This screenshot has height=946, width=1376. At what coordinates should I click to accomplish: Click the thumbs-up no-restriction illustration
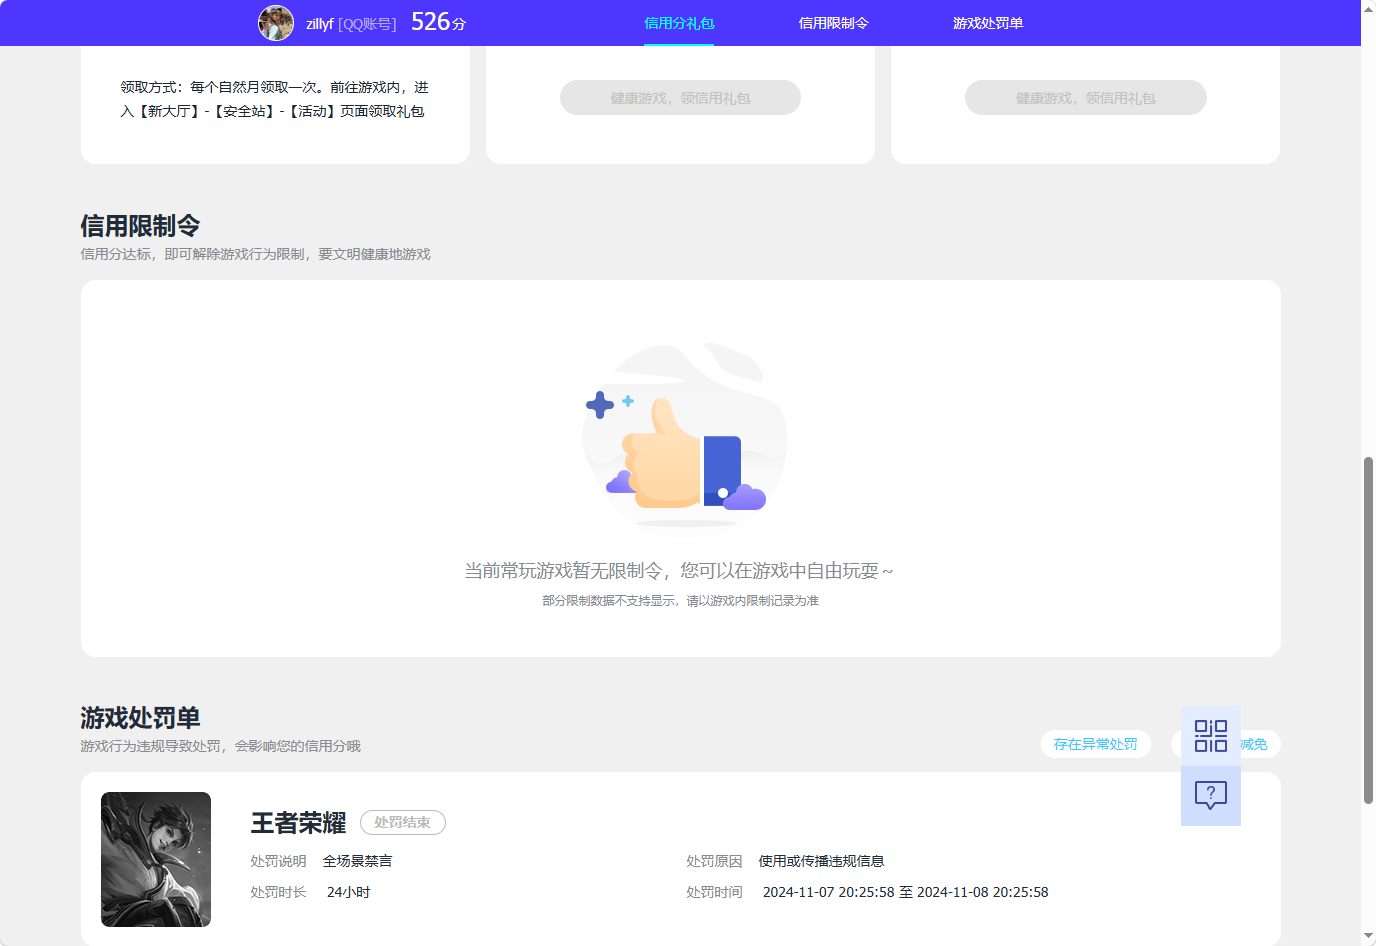click(x=684, y=434)
